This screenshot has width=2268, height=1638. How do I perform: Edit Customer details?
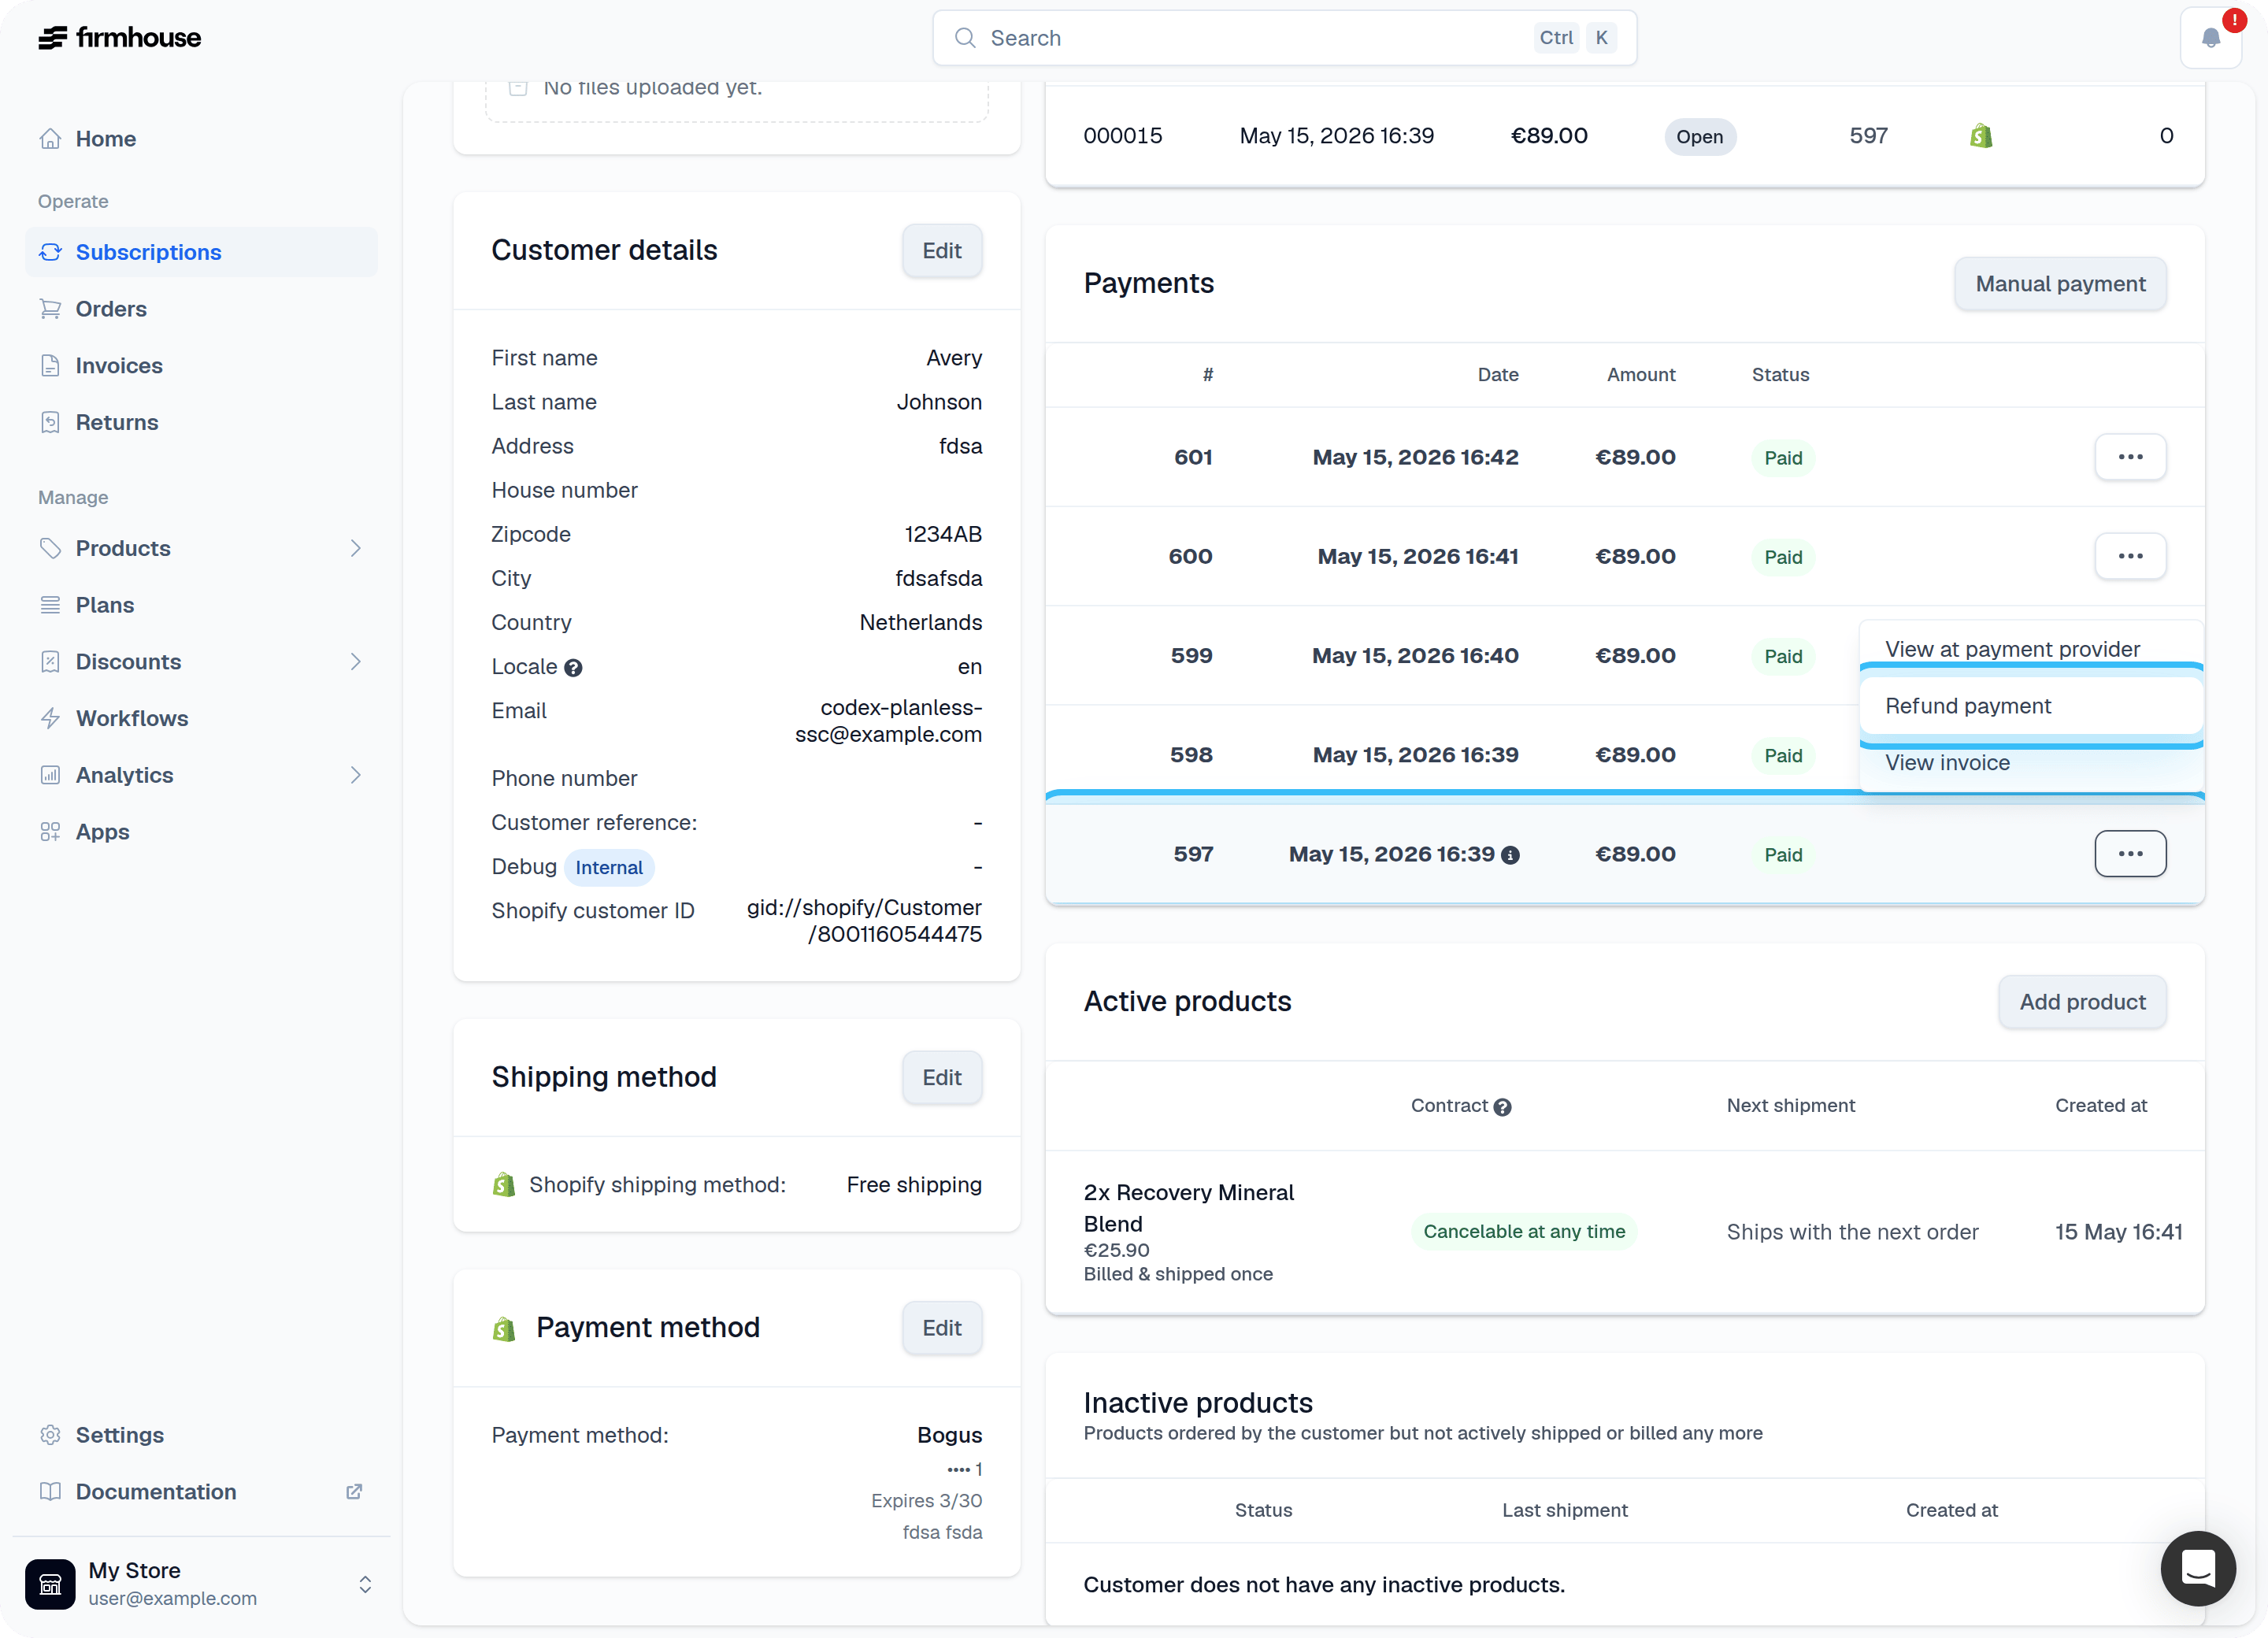point(942,251)
